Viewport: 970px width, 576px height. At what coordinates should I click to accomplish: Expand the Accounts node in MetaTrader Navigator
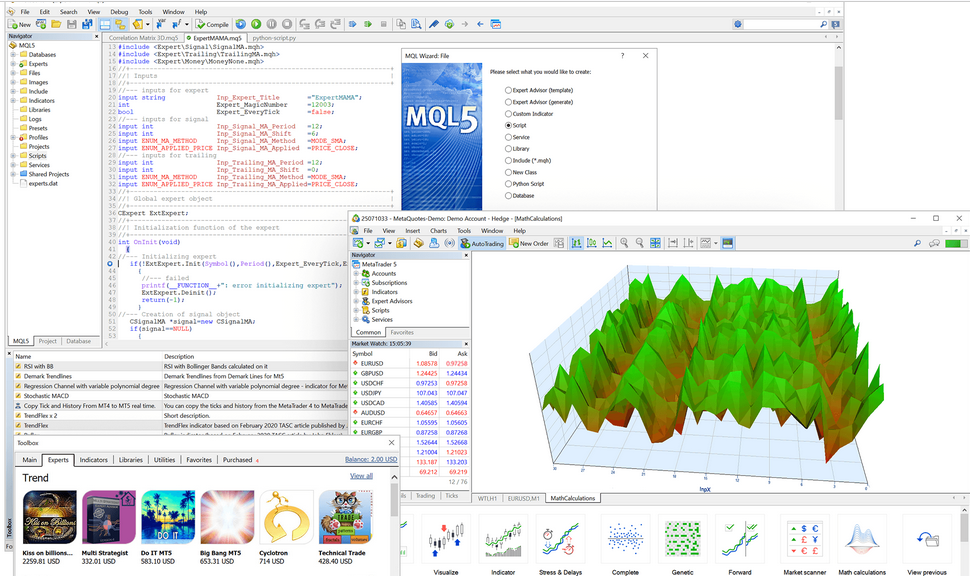[x=356, y=273]
